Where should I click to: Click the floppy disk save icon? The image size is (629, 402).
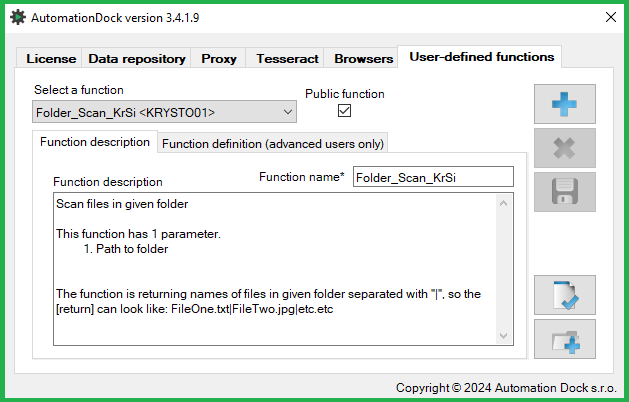pyautogui.click(x=564, y=192)
